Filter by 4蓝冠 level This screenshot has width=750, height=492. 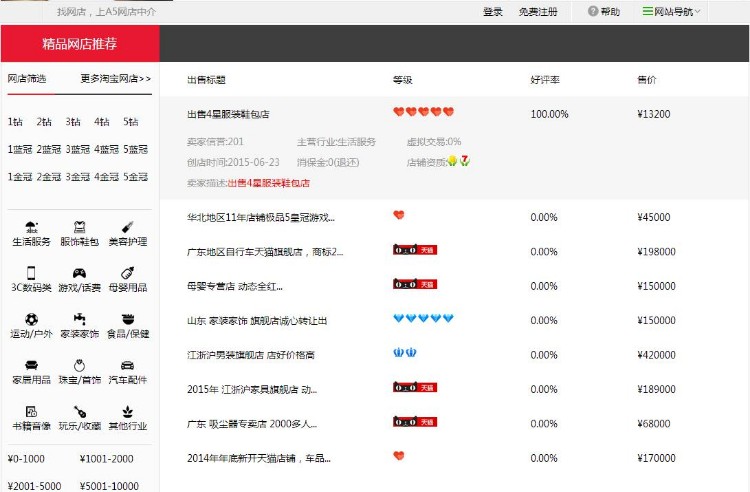click(106, 149)
